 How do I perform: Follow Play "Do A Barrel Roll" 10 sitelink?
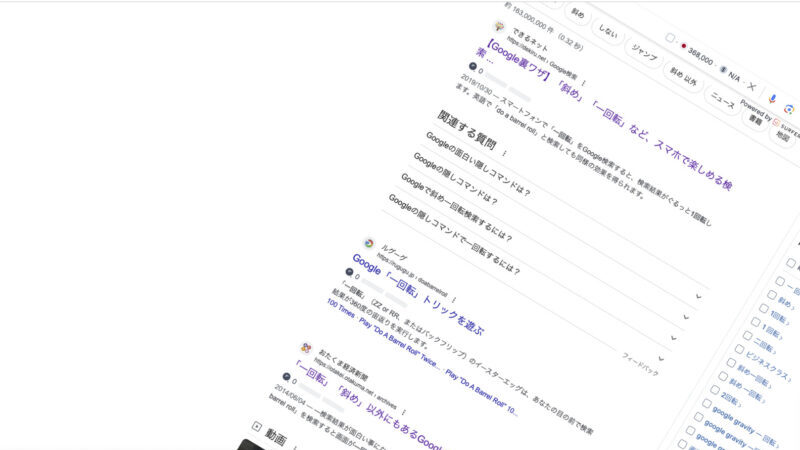(481, 392)
